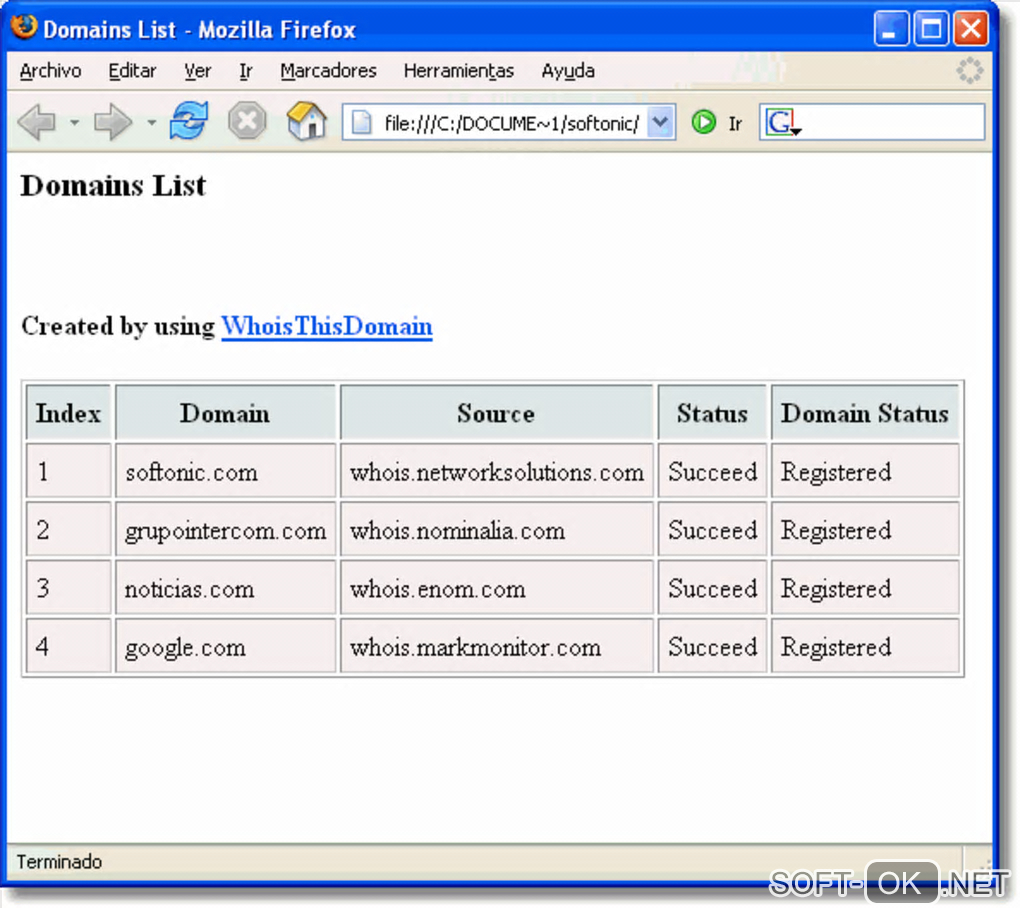Image resolution: width=1020 pixels, height=908 pixels.
Task: Click the 'Index' column header
Action: click(68, 412)
